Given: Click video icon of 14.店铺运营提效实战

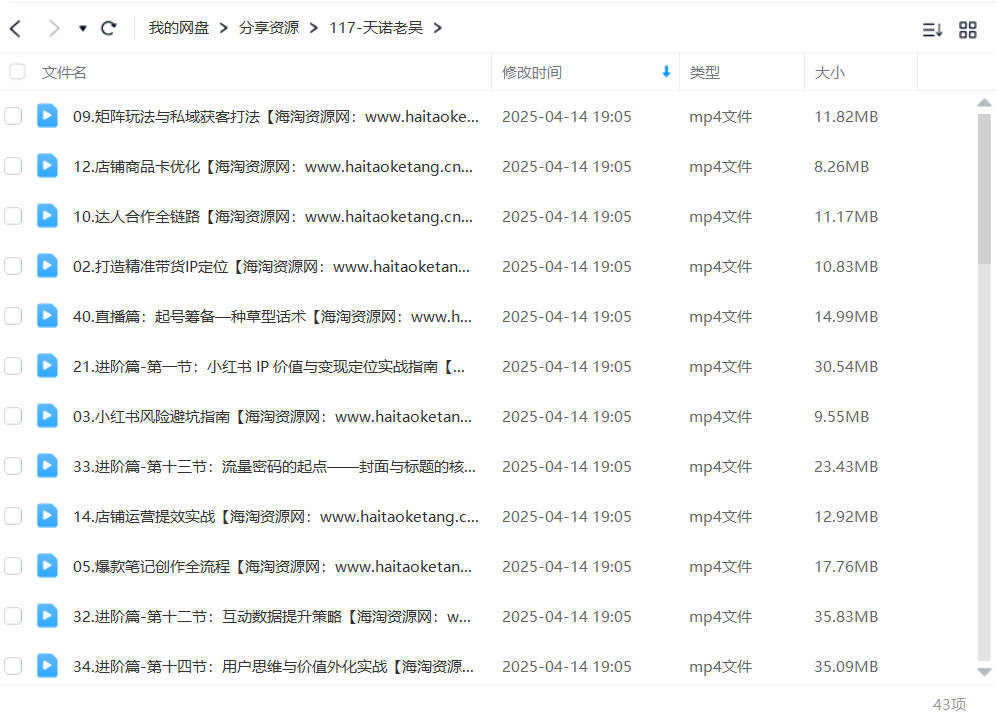Looking at the screenshot, I should click(x=47, y=515).
